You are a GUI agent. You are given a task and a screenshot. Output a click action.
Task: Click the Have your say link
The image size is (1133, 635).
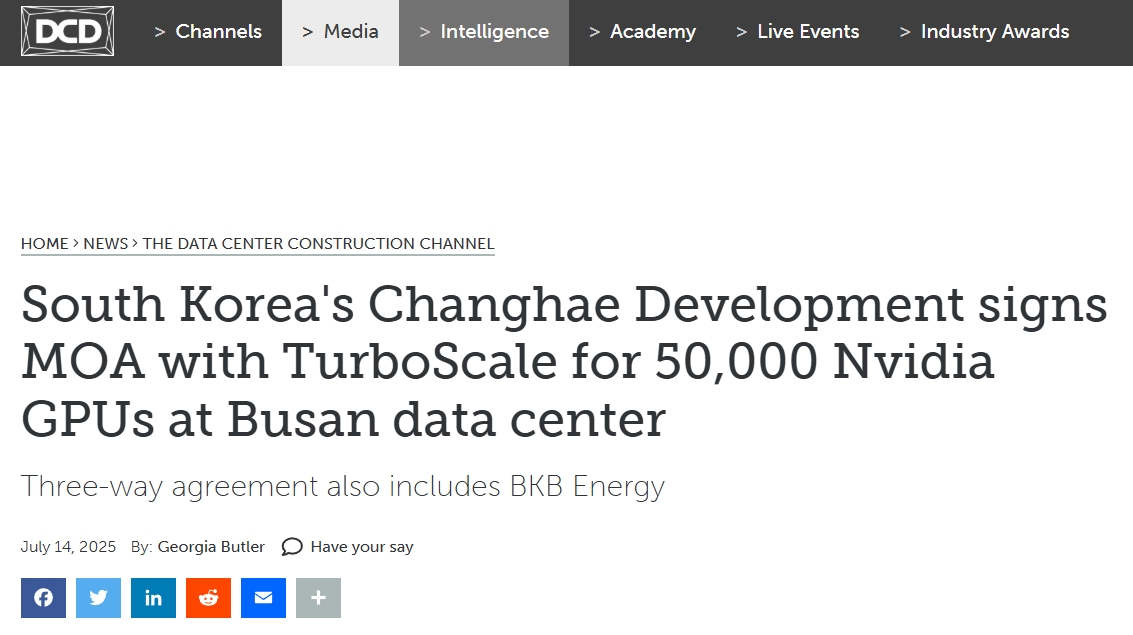tap(362, 547)
